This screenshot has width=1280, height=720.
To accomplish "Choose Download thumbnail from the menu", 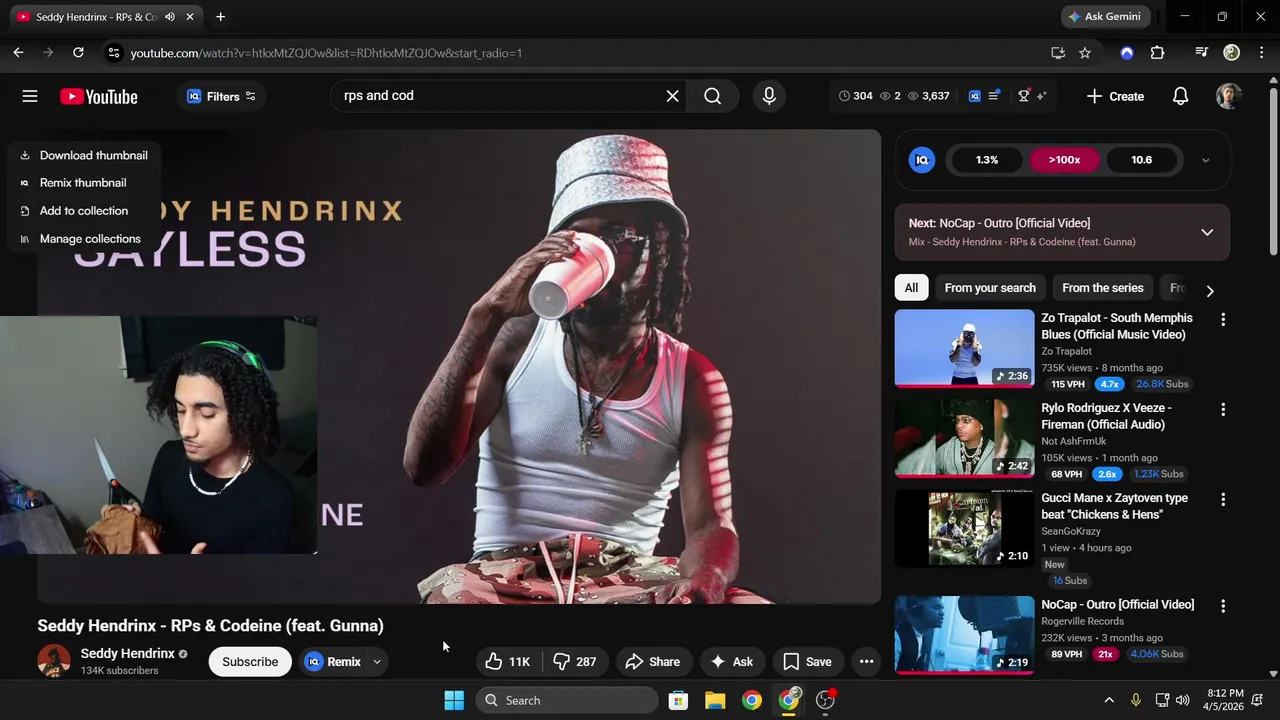I will point(84,155).
